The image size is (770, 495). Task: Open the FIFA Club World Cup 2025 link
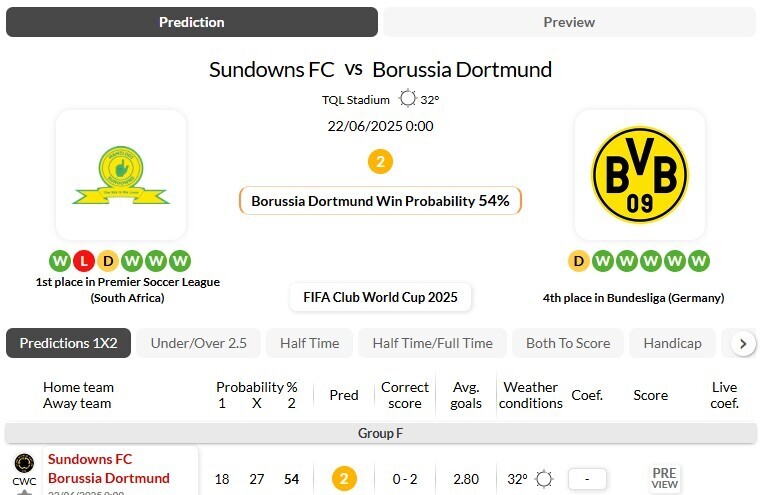380,297
